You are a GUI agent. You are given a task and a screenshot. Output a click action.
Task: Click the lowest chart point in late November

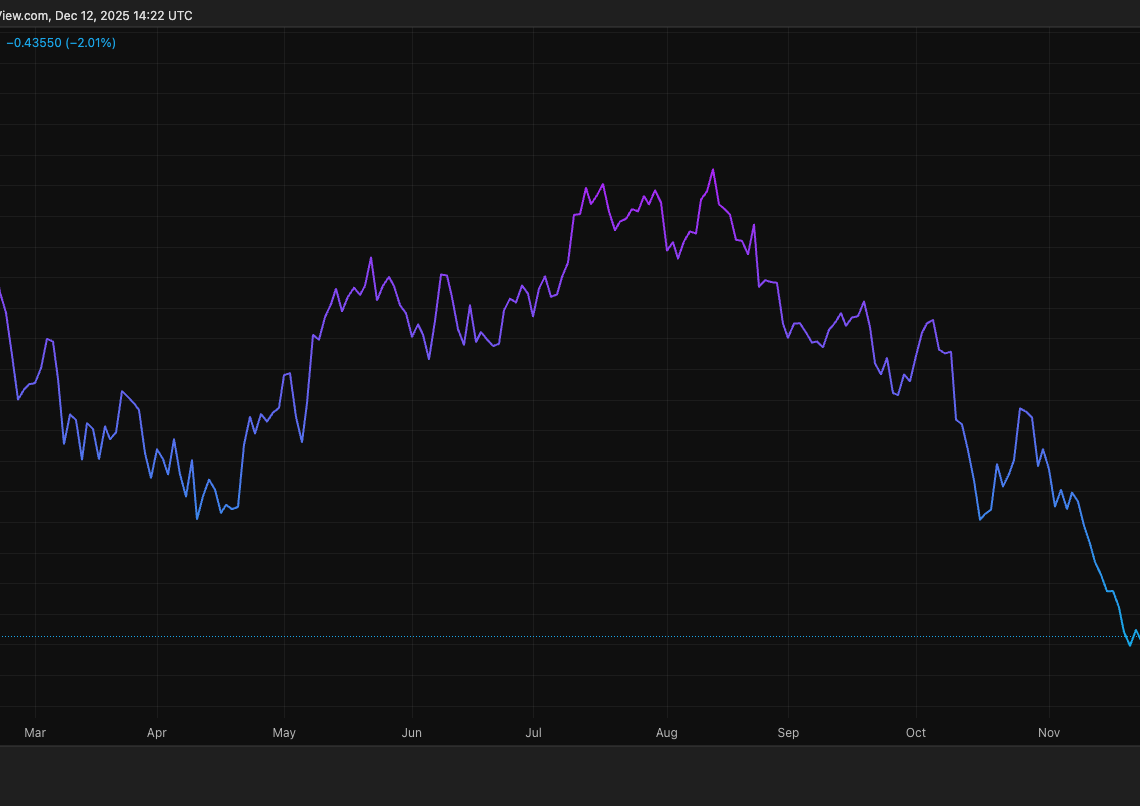point(1130,645)
